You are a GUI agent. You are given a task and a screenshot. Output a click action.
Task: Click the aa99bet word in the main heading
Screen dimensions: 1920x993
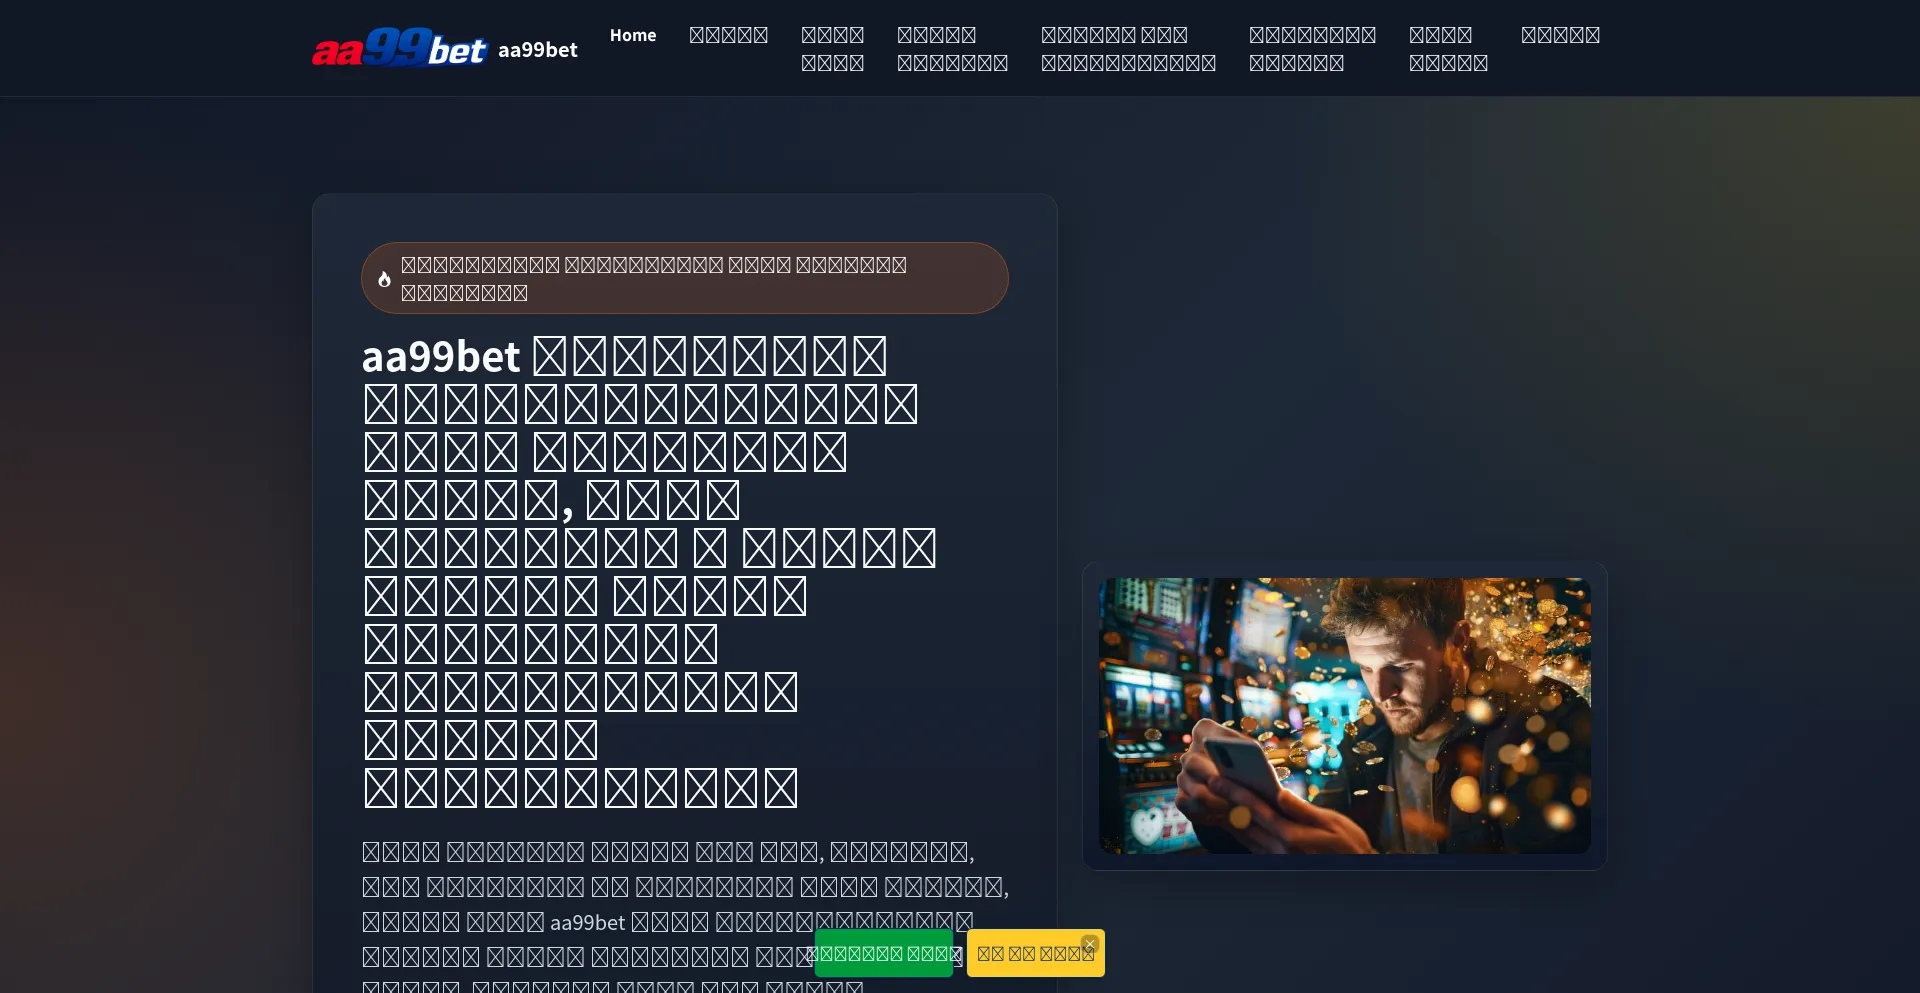441,357
